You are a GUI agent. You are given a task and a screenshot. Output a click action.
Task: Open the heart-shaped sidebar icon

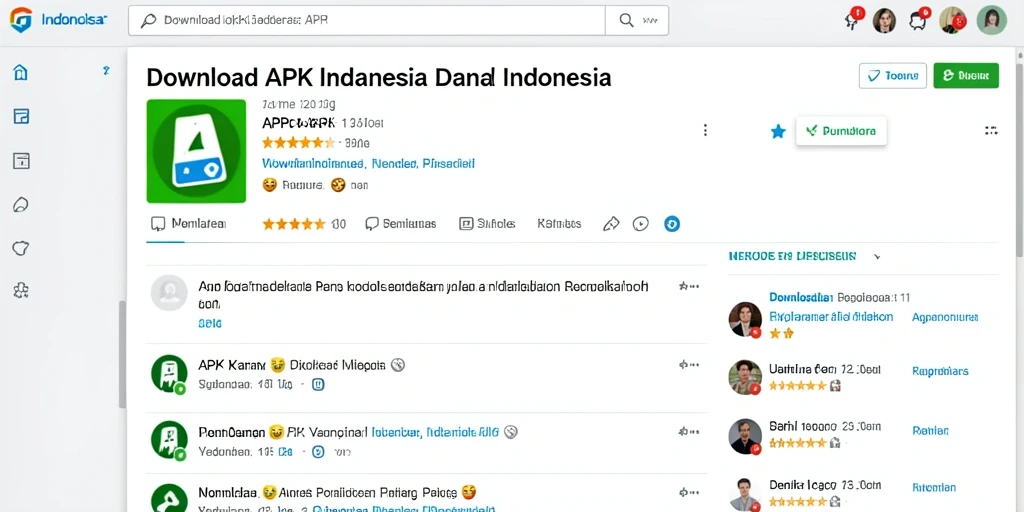[21, 248]
